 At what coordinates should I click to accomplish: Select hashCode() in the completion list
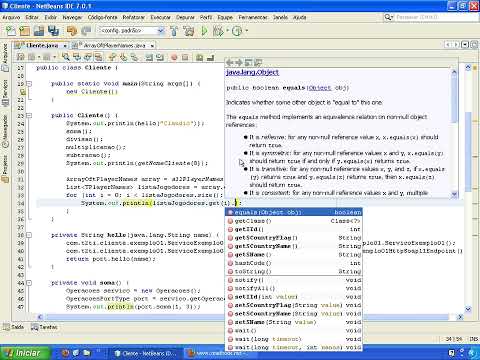click(294, 263)
